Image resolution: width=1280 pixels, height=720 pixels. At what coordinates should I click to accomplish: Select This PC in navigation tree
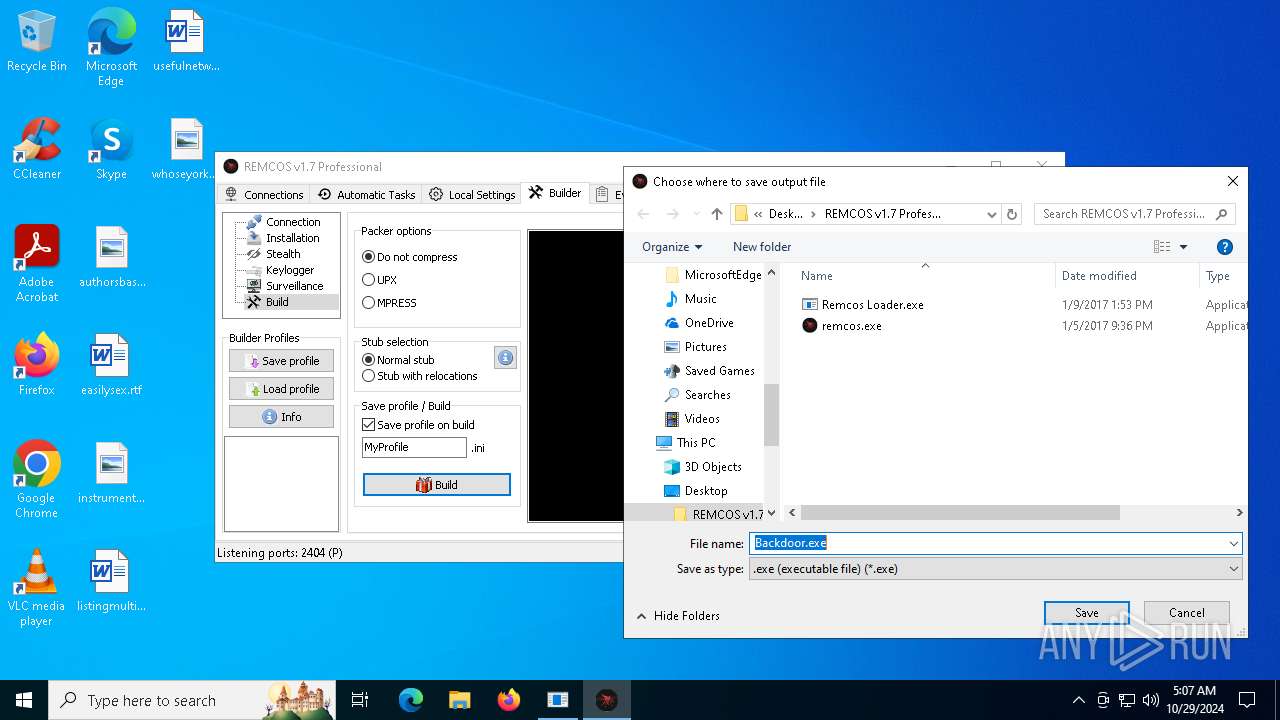click(x=686, y=443)
